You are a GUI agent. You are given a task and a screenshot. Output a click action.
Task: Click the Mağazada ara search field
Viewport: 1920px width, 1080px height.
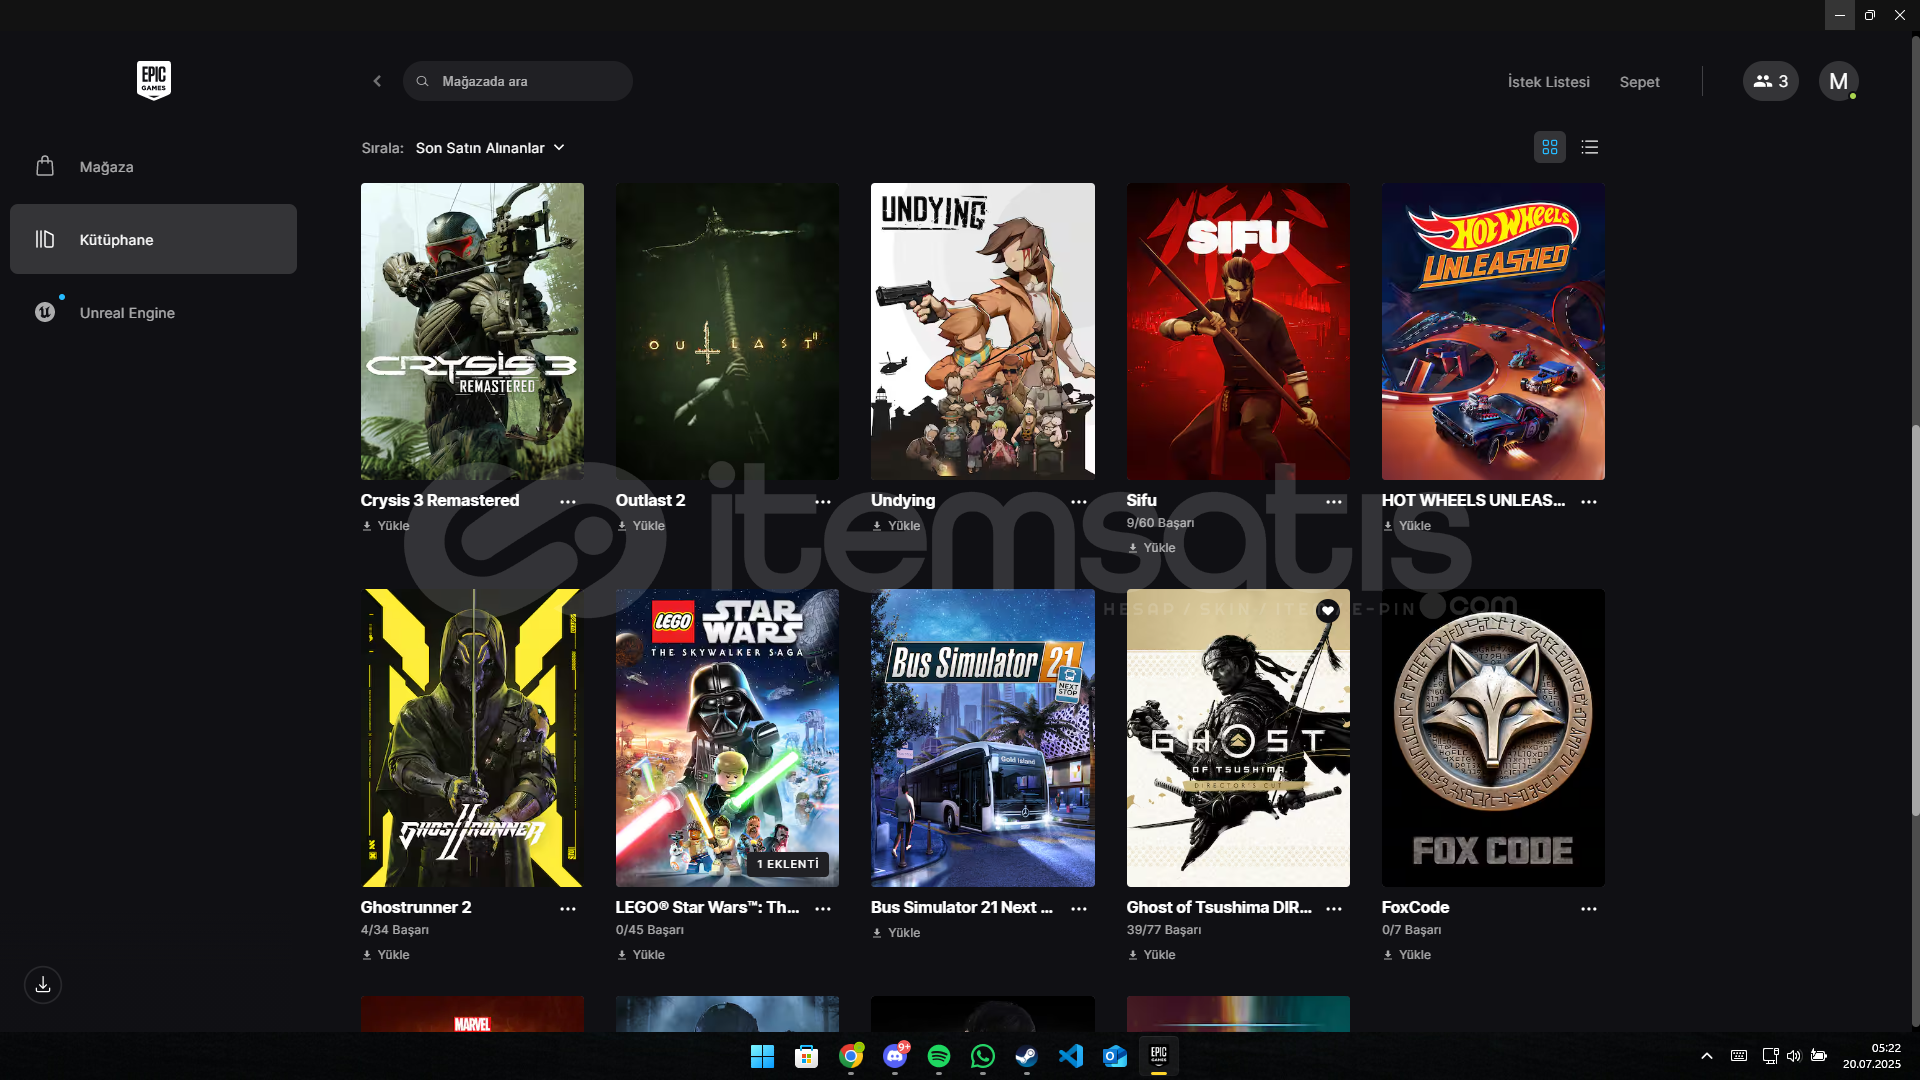point(518,81)
